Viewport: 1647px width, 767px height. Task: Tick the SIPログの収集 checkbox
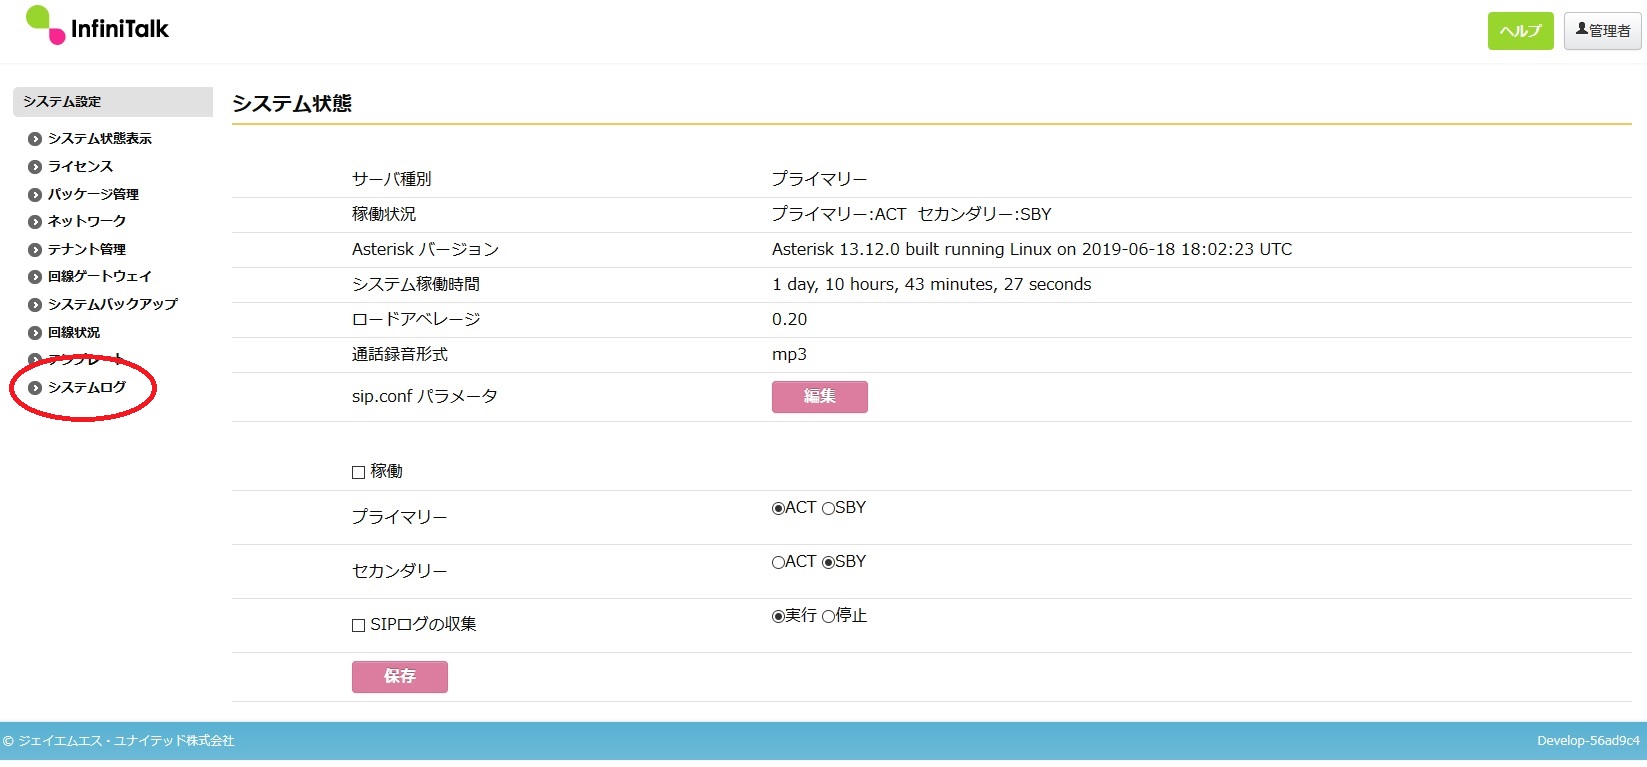tap(358, 625)
